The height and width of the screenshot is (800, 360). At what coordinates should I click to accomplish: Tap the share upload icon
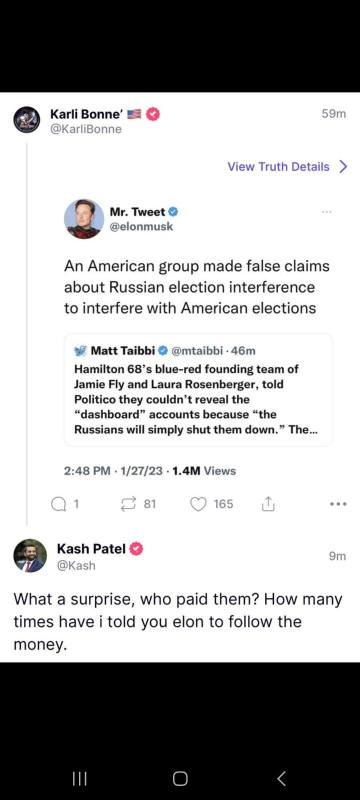click(x=268, y=505)
